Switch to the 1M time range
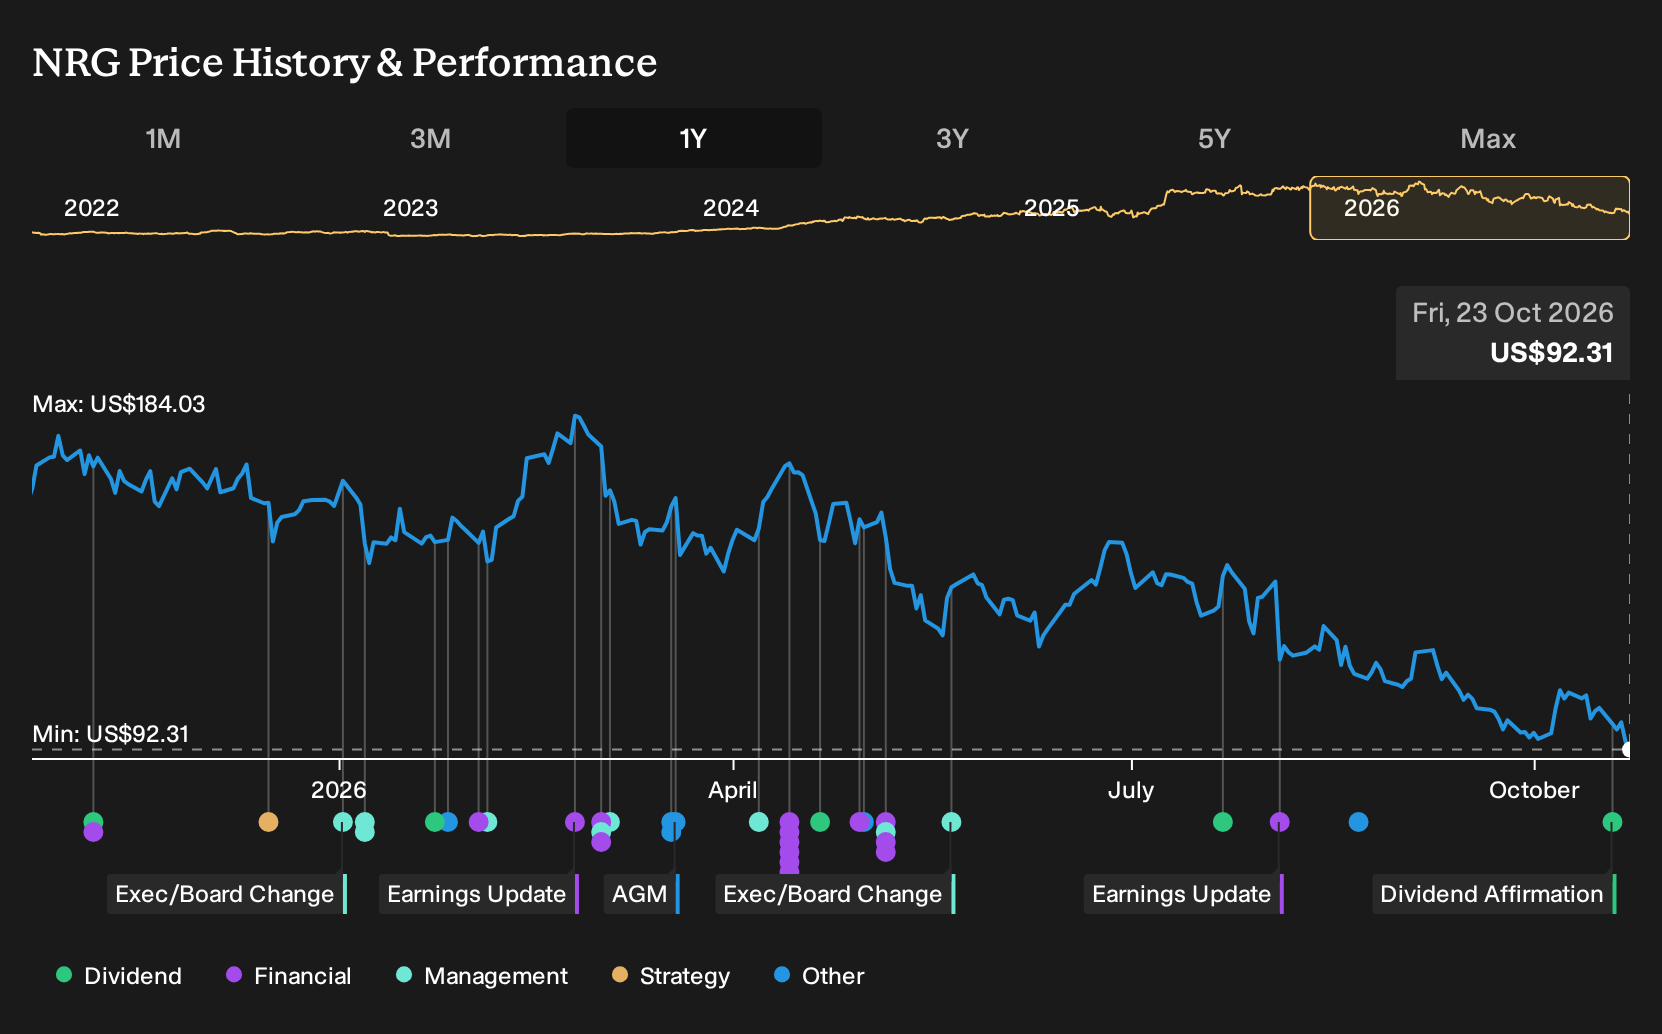 163,138
